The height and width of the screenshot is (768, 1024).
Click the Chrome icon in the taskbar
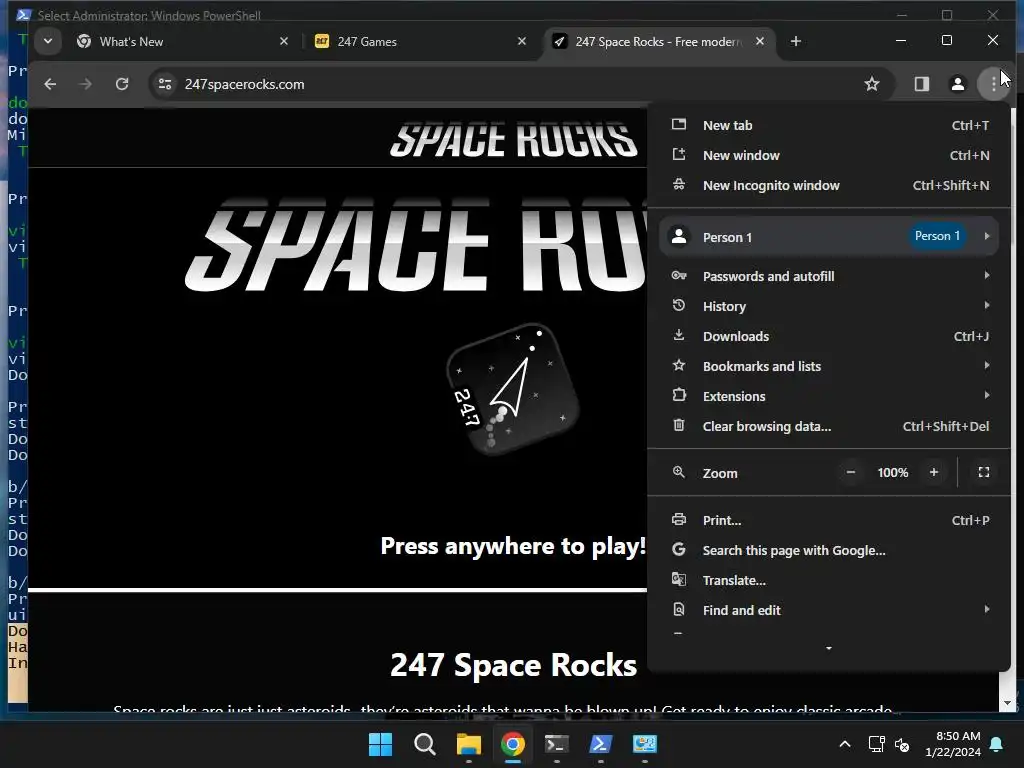[x=513, y=744]
